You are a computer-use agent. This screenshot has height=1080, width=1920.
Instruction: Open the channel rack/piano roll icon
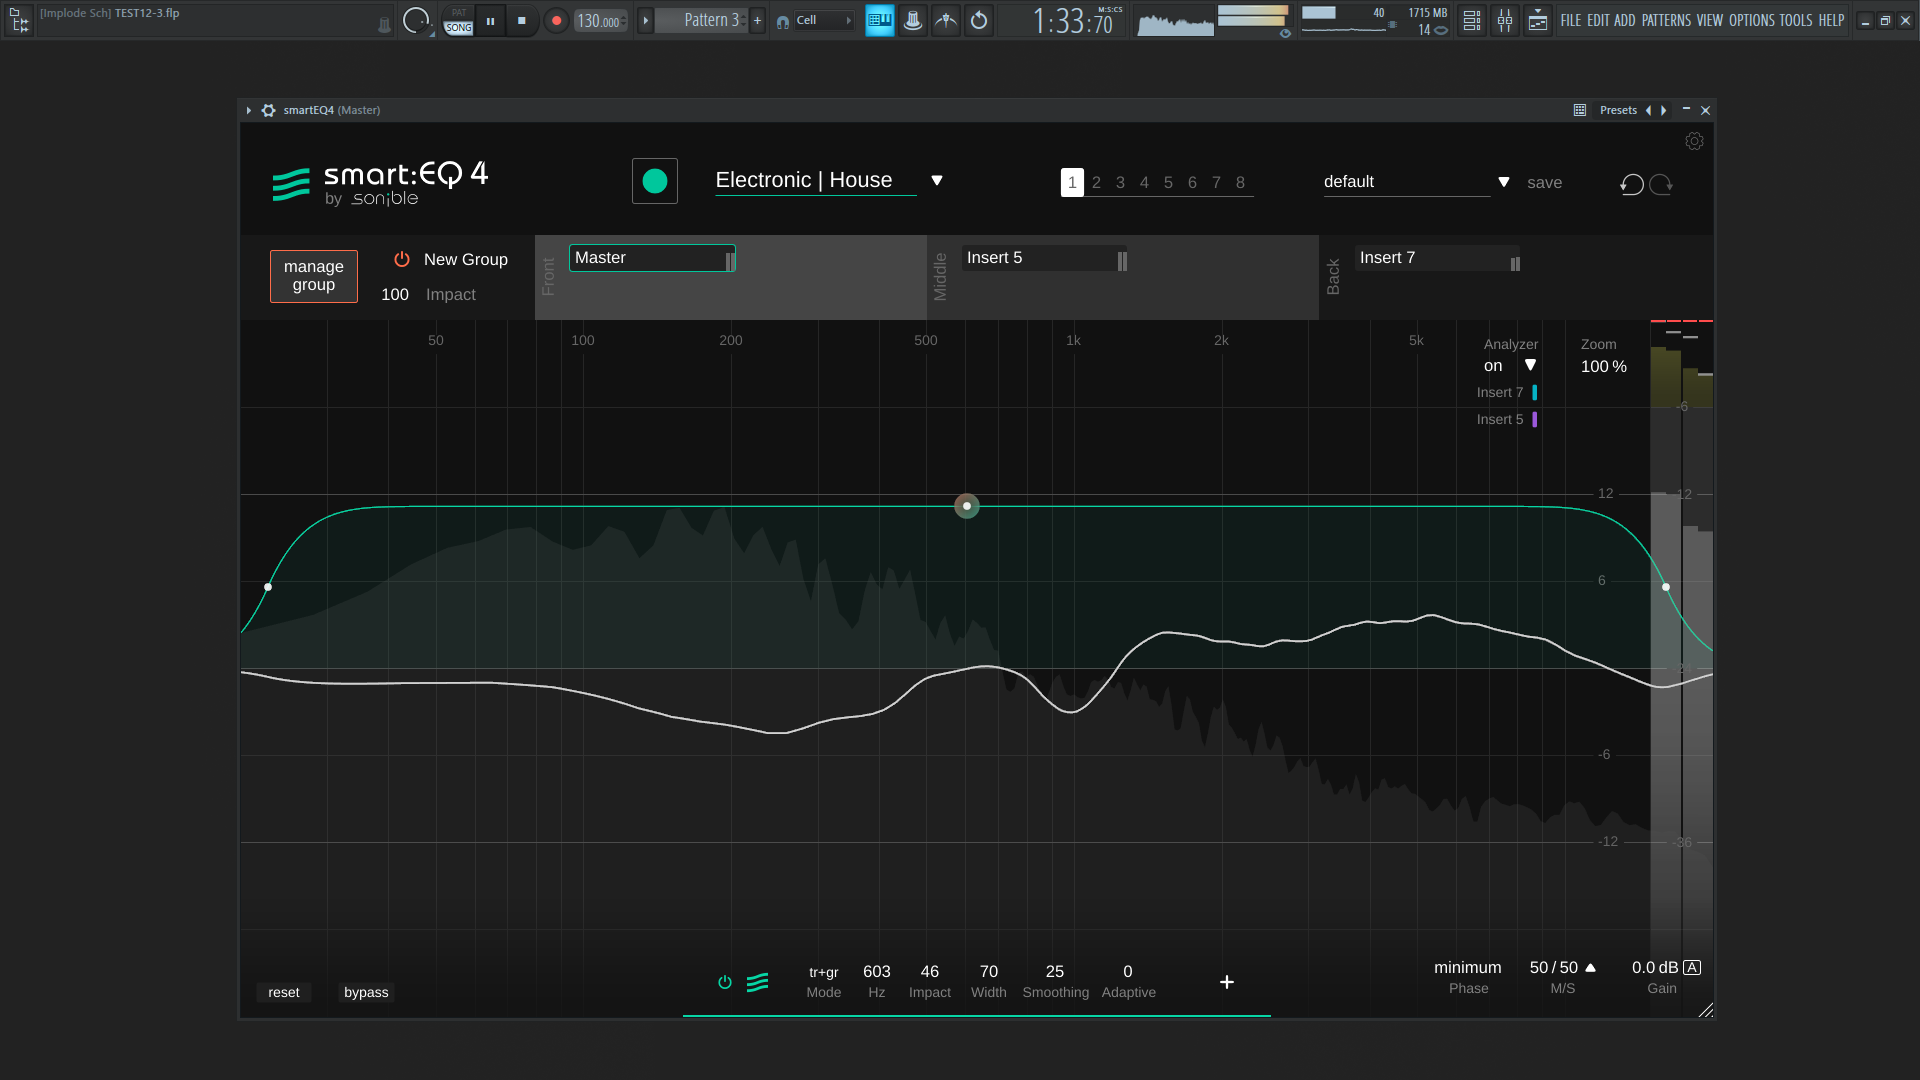(x=1538, y=20)
